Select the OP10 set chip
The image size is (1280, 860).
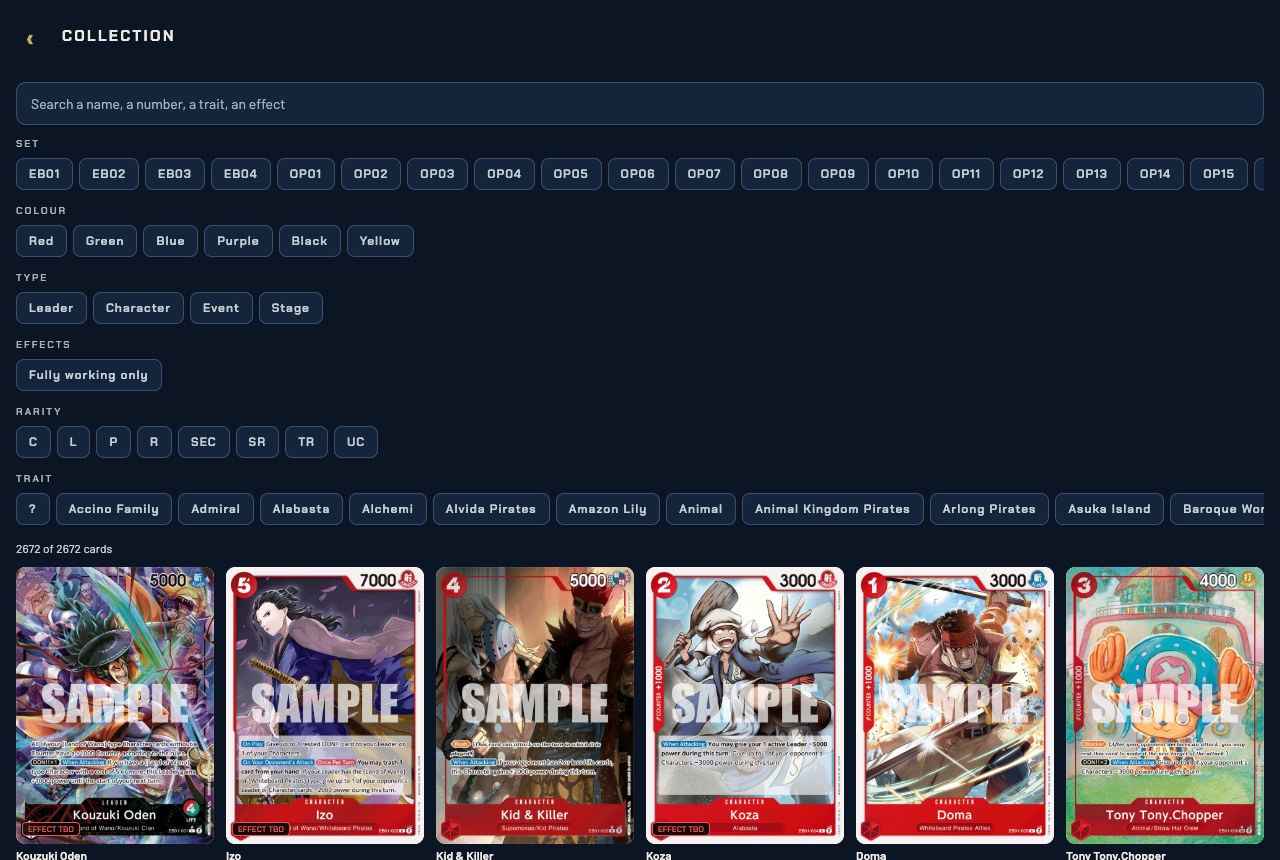tap(904, 174)
